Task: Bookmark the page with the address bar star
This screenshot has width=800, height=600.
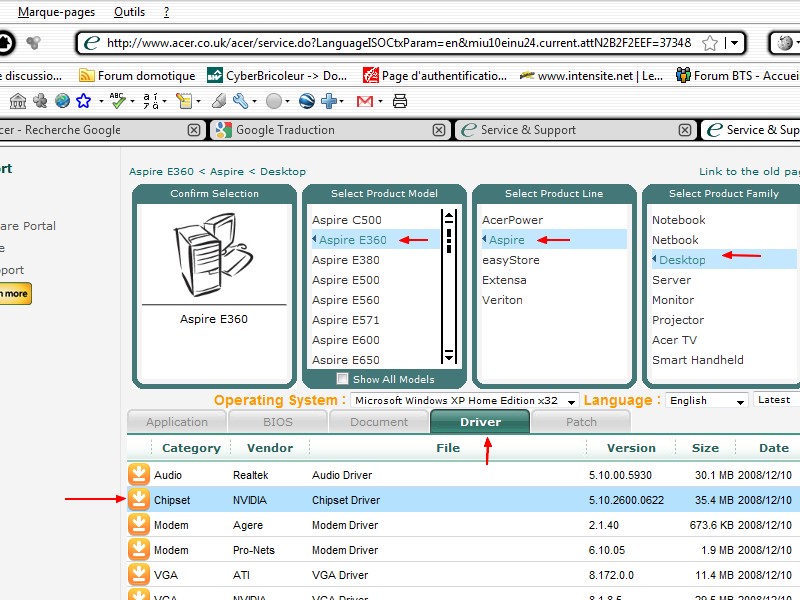Action: [710, 43]
